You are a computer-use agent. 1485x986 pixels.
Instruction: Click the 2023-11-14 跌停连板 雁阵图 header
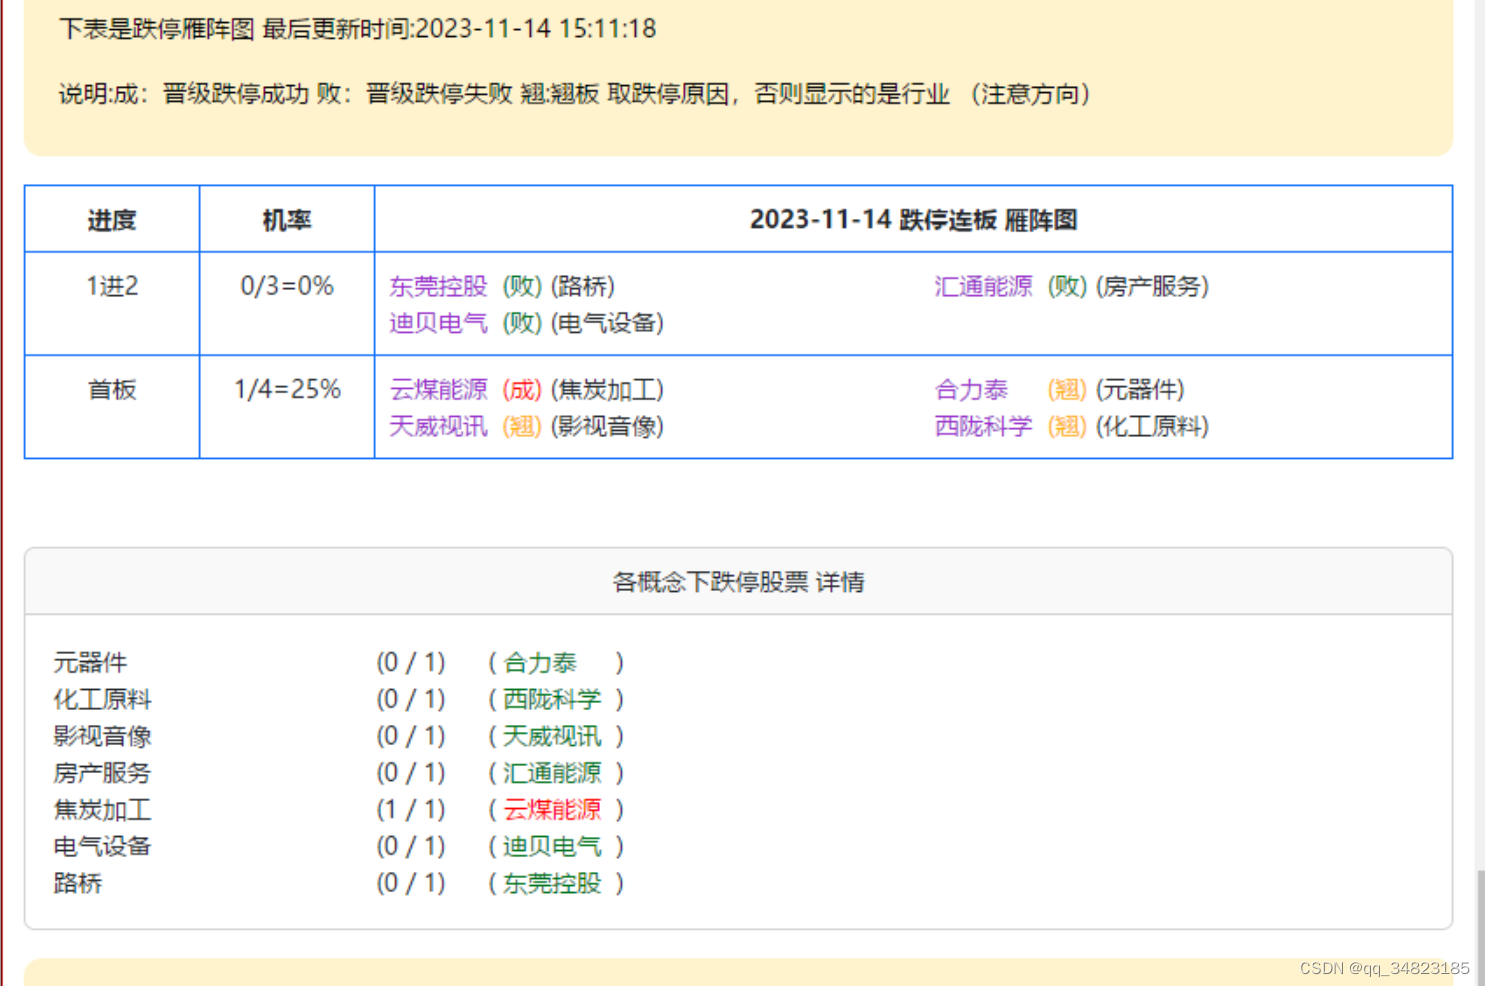[x=913, y=220]
